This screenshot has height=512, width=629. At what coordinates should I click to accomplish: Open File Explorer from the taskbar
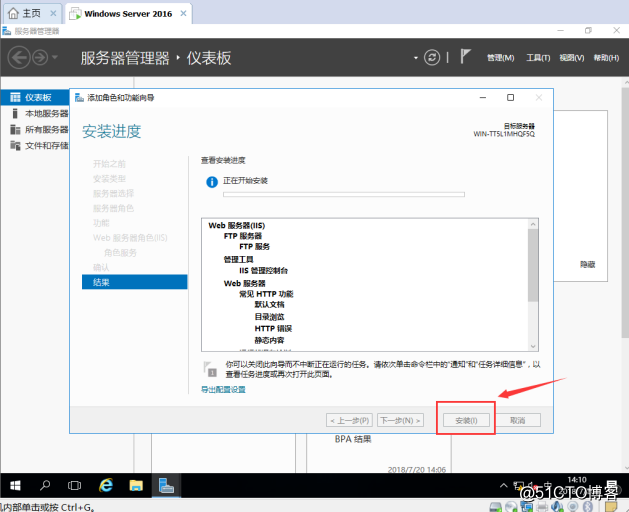pyautogui.click(x=136, y=486)
